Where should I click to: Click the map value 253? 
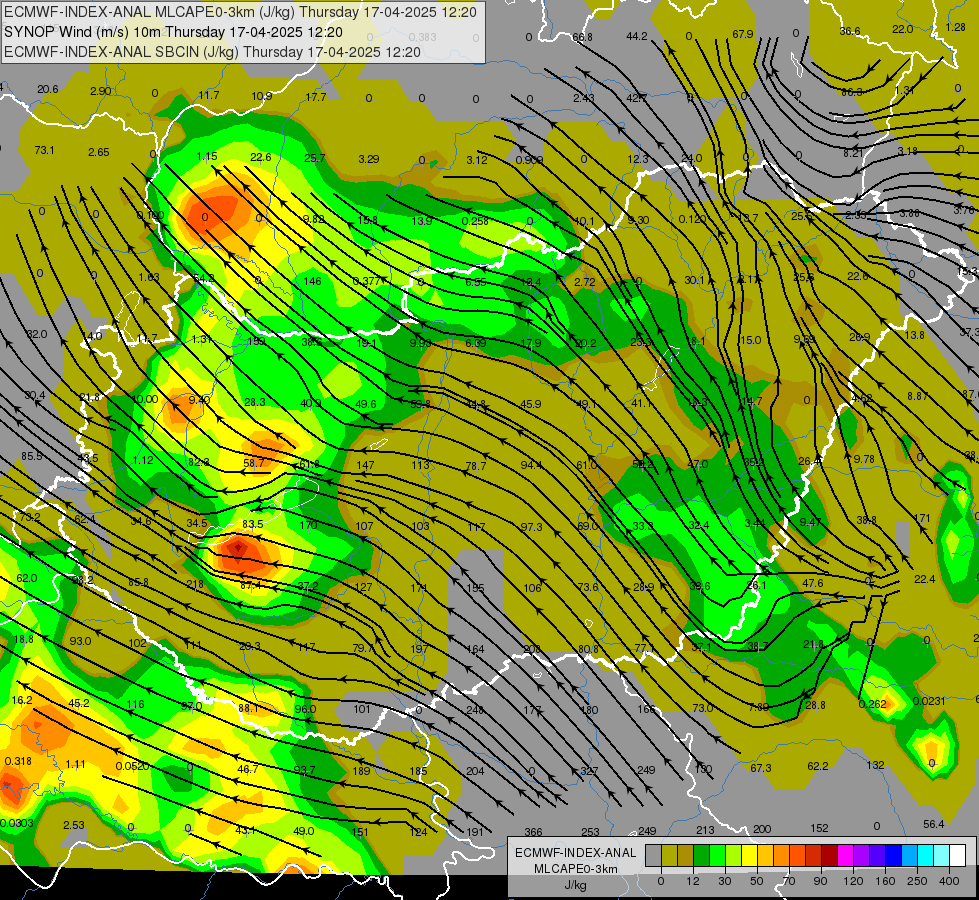pos(590,832)
